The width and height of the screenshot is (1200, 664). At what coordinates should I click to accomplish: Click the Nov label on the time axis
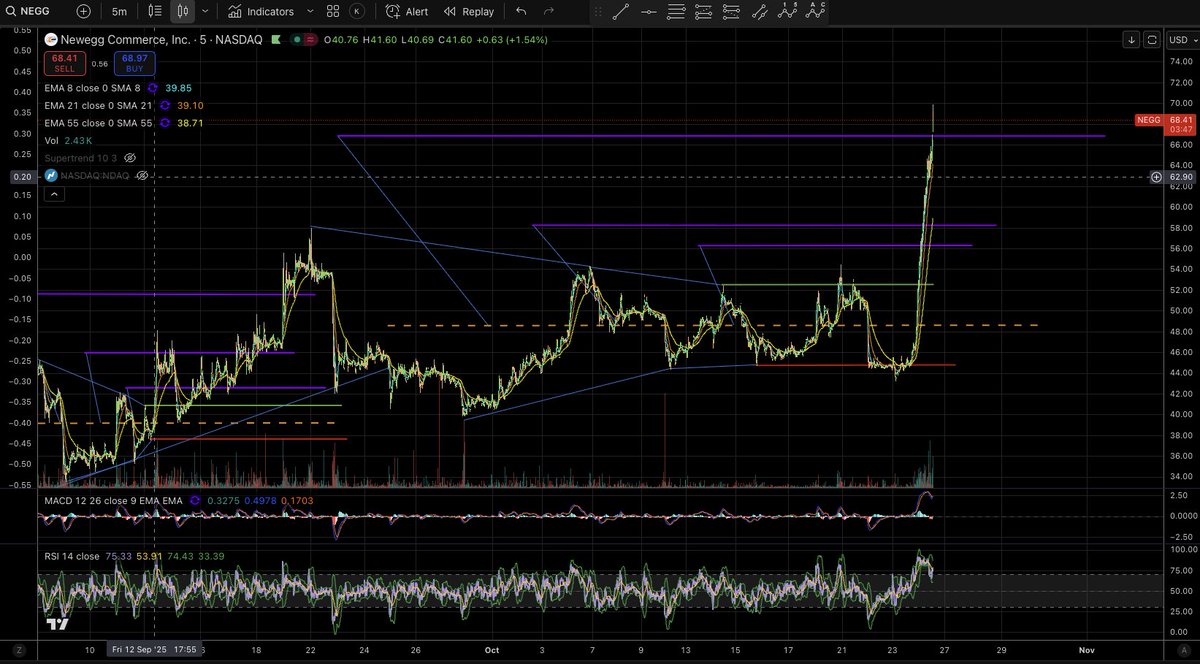pos(1085,648)
